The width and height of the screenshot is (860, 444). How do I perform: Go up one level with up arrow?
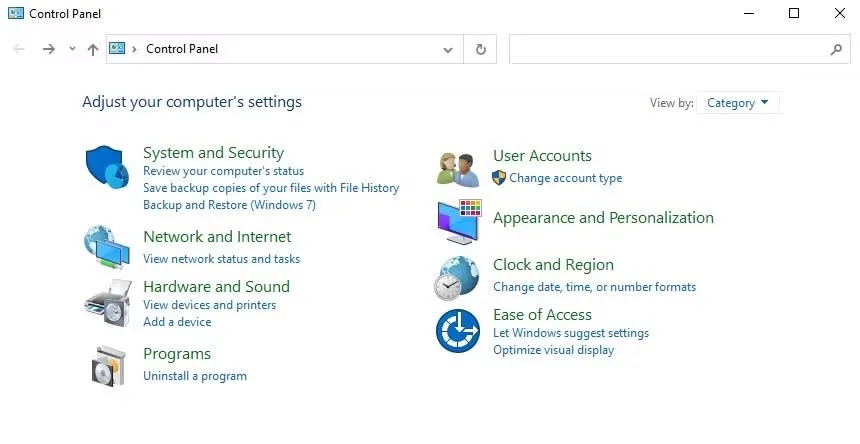(x=93, y=49)
